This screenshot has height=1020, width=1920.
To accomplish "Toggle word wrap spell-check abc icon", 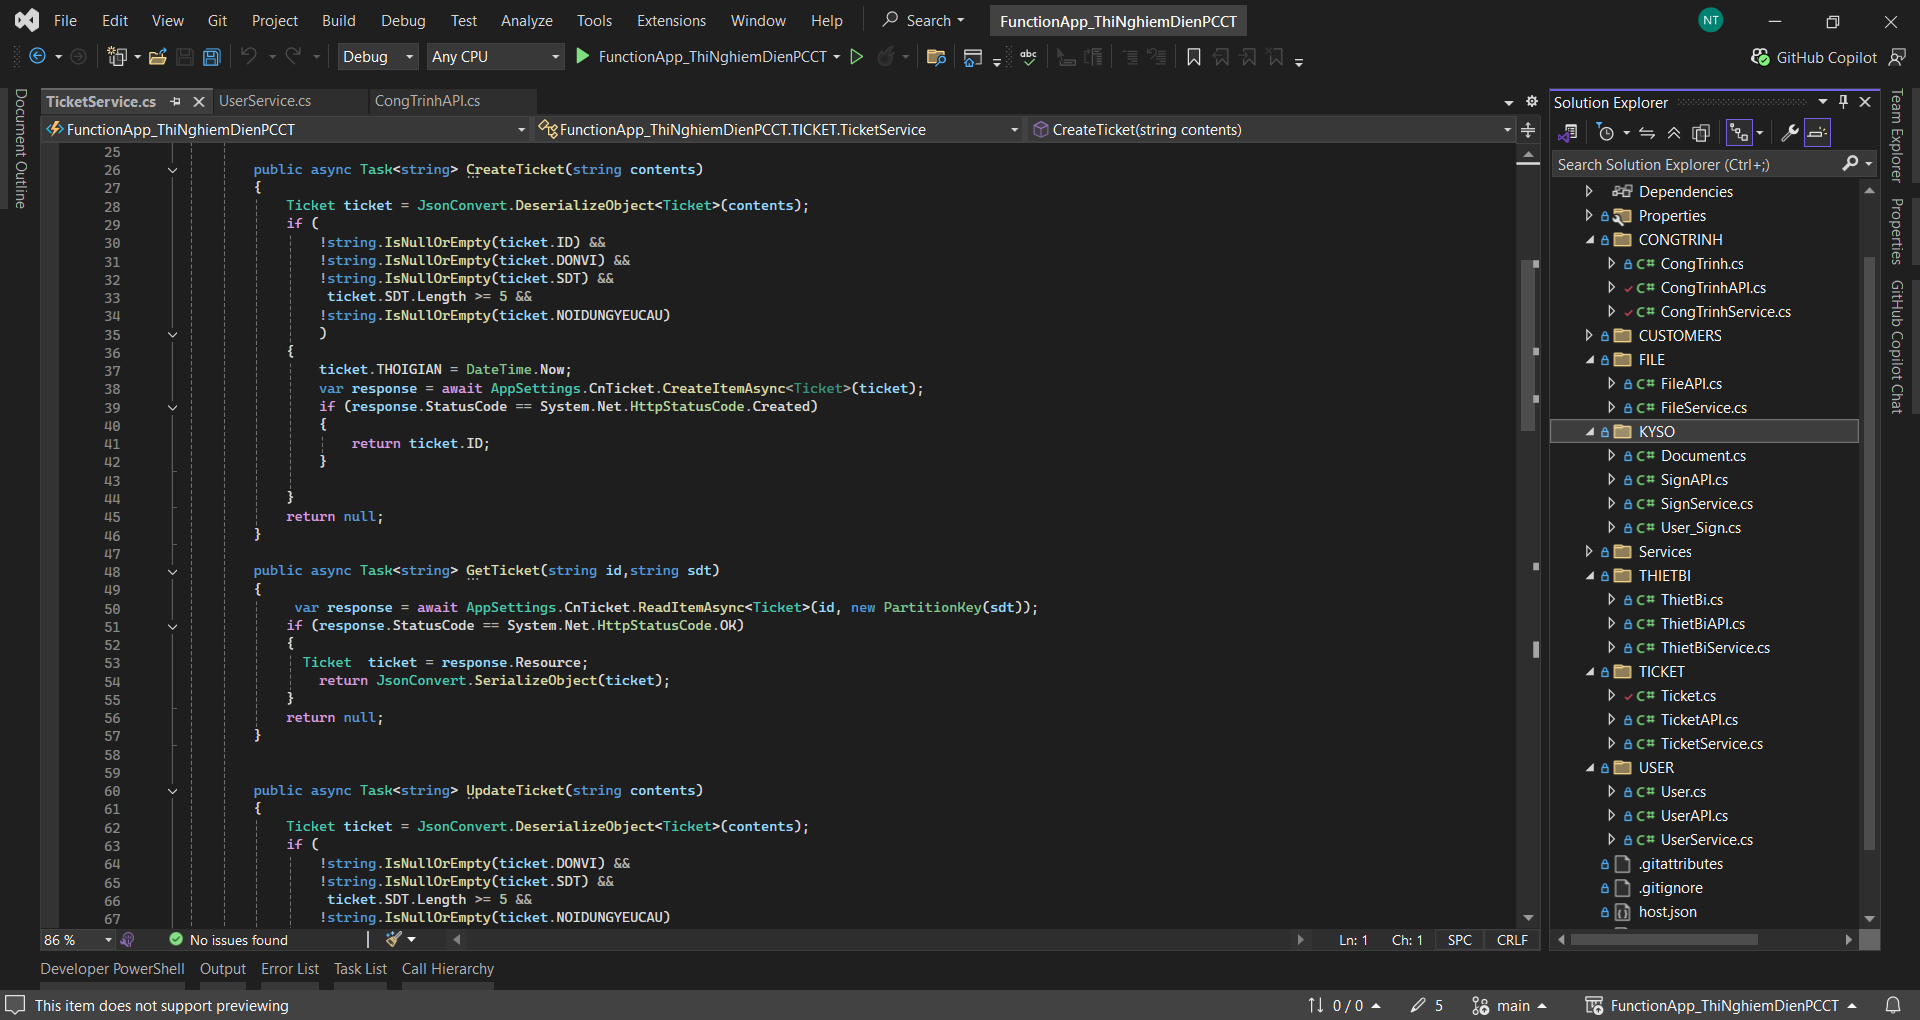I will pos(1029,57).
